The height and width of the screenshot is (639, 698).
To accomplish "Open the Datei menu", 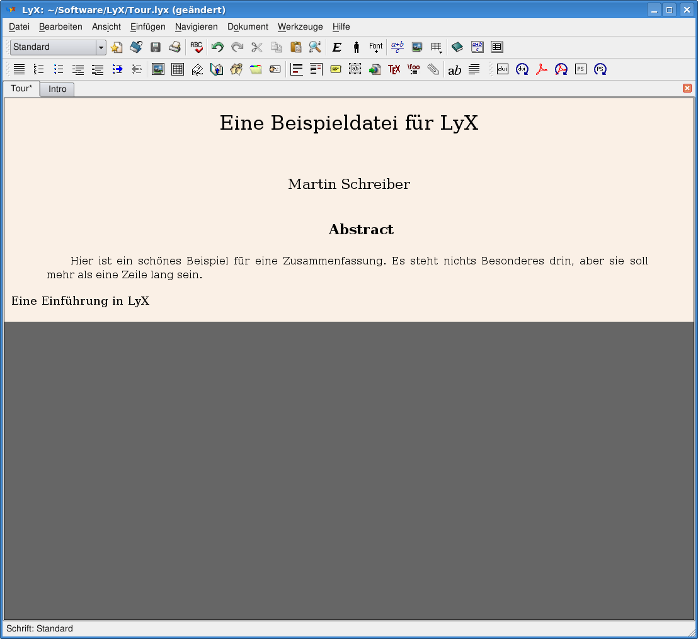I will click(19, 27).
